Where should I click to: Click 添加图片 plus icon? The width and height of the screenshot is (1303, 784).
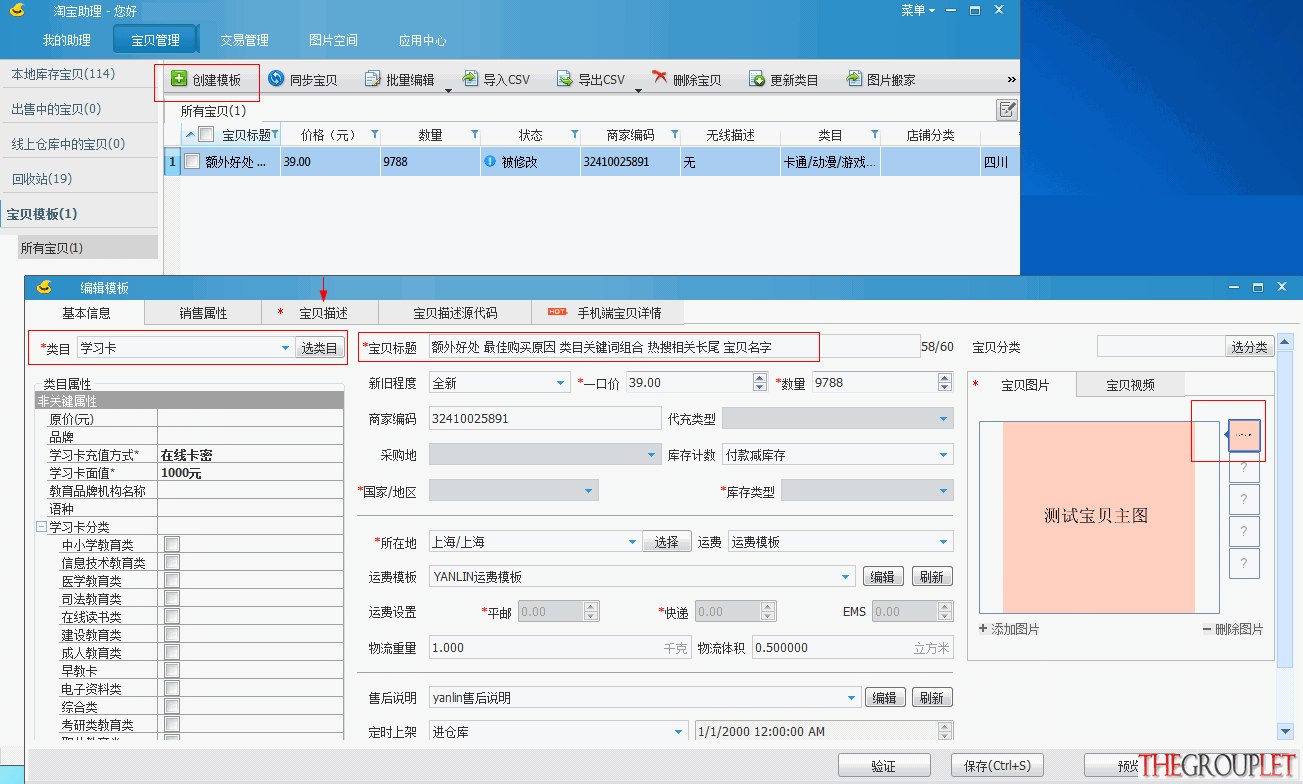coord(983,629)
